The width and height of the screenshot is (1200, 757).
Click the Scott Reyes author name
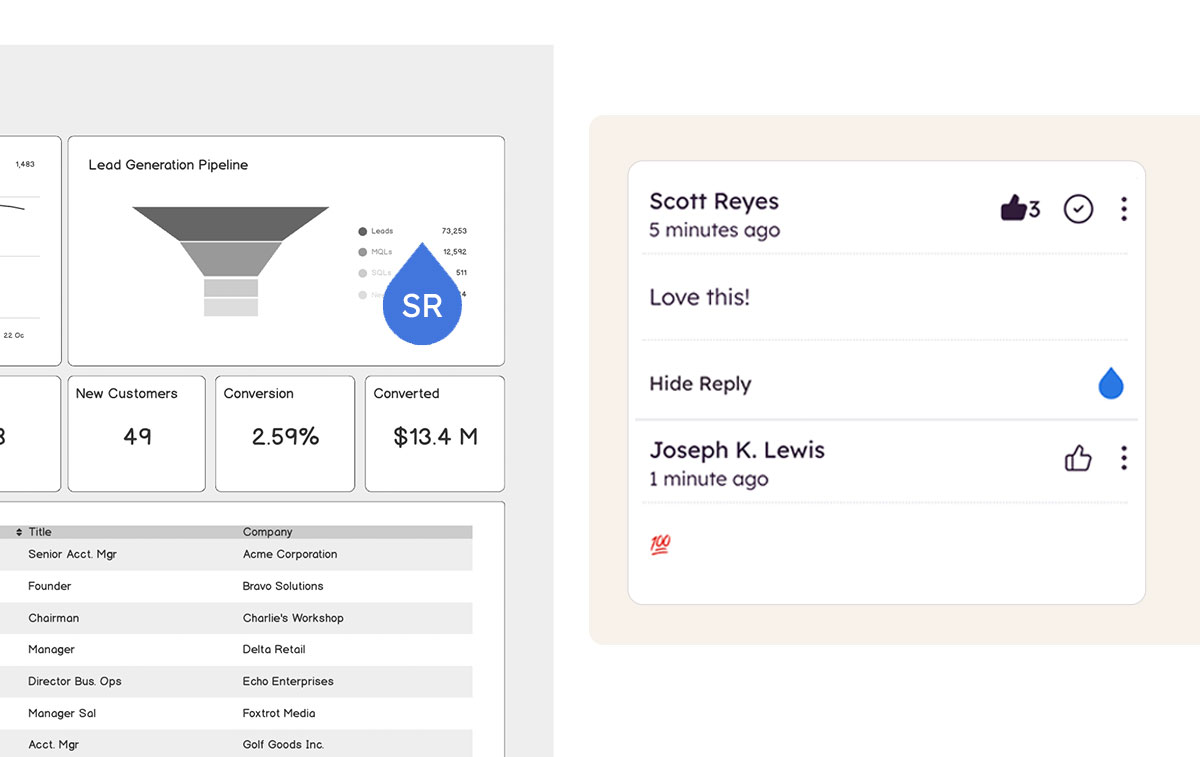[x=714, y=201]
